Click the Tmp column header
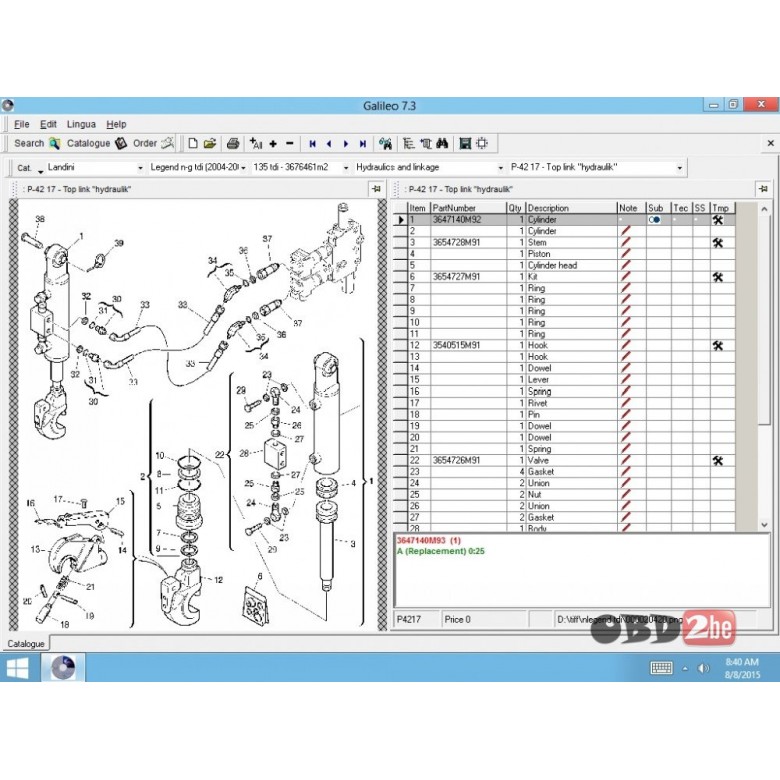Viewport: 780px width, 780px height. point(722,208)
